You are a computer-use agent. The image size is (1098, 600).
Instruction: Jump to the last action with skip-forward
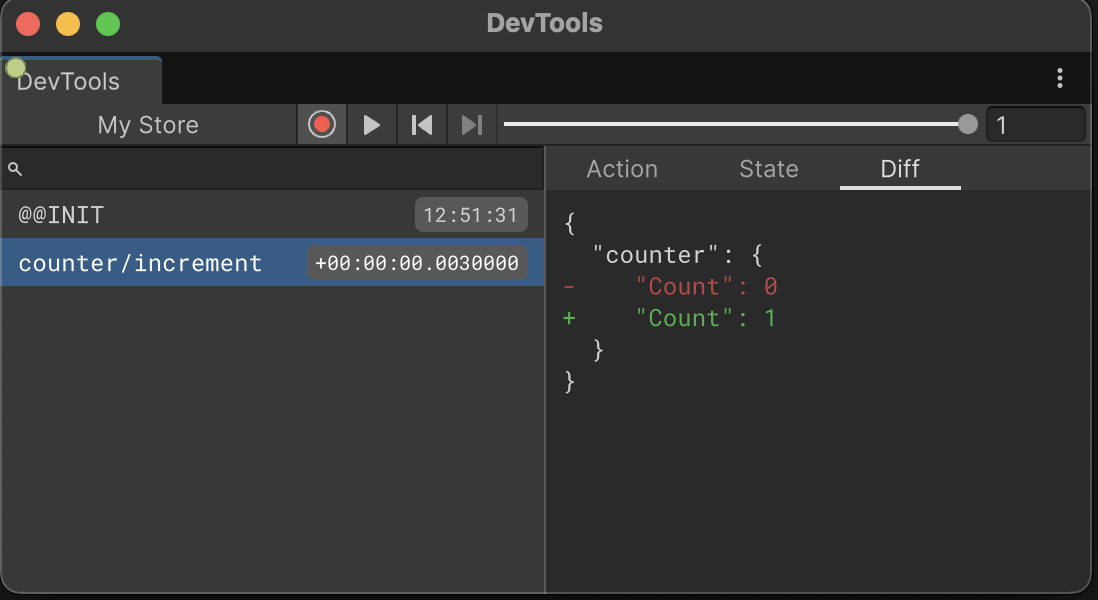pos(470,124)
